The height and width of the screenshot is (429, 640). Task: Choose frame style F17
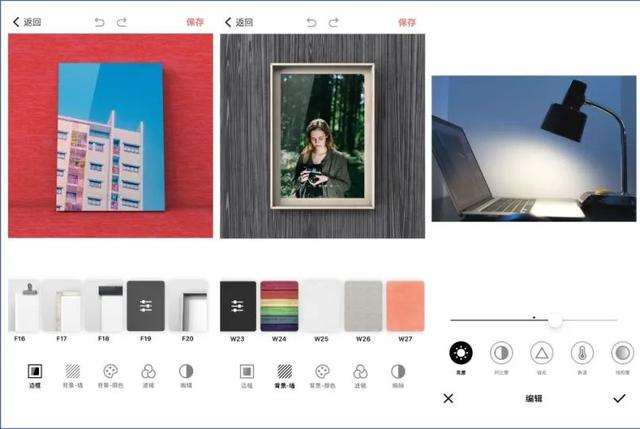pos(62,306)
